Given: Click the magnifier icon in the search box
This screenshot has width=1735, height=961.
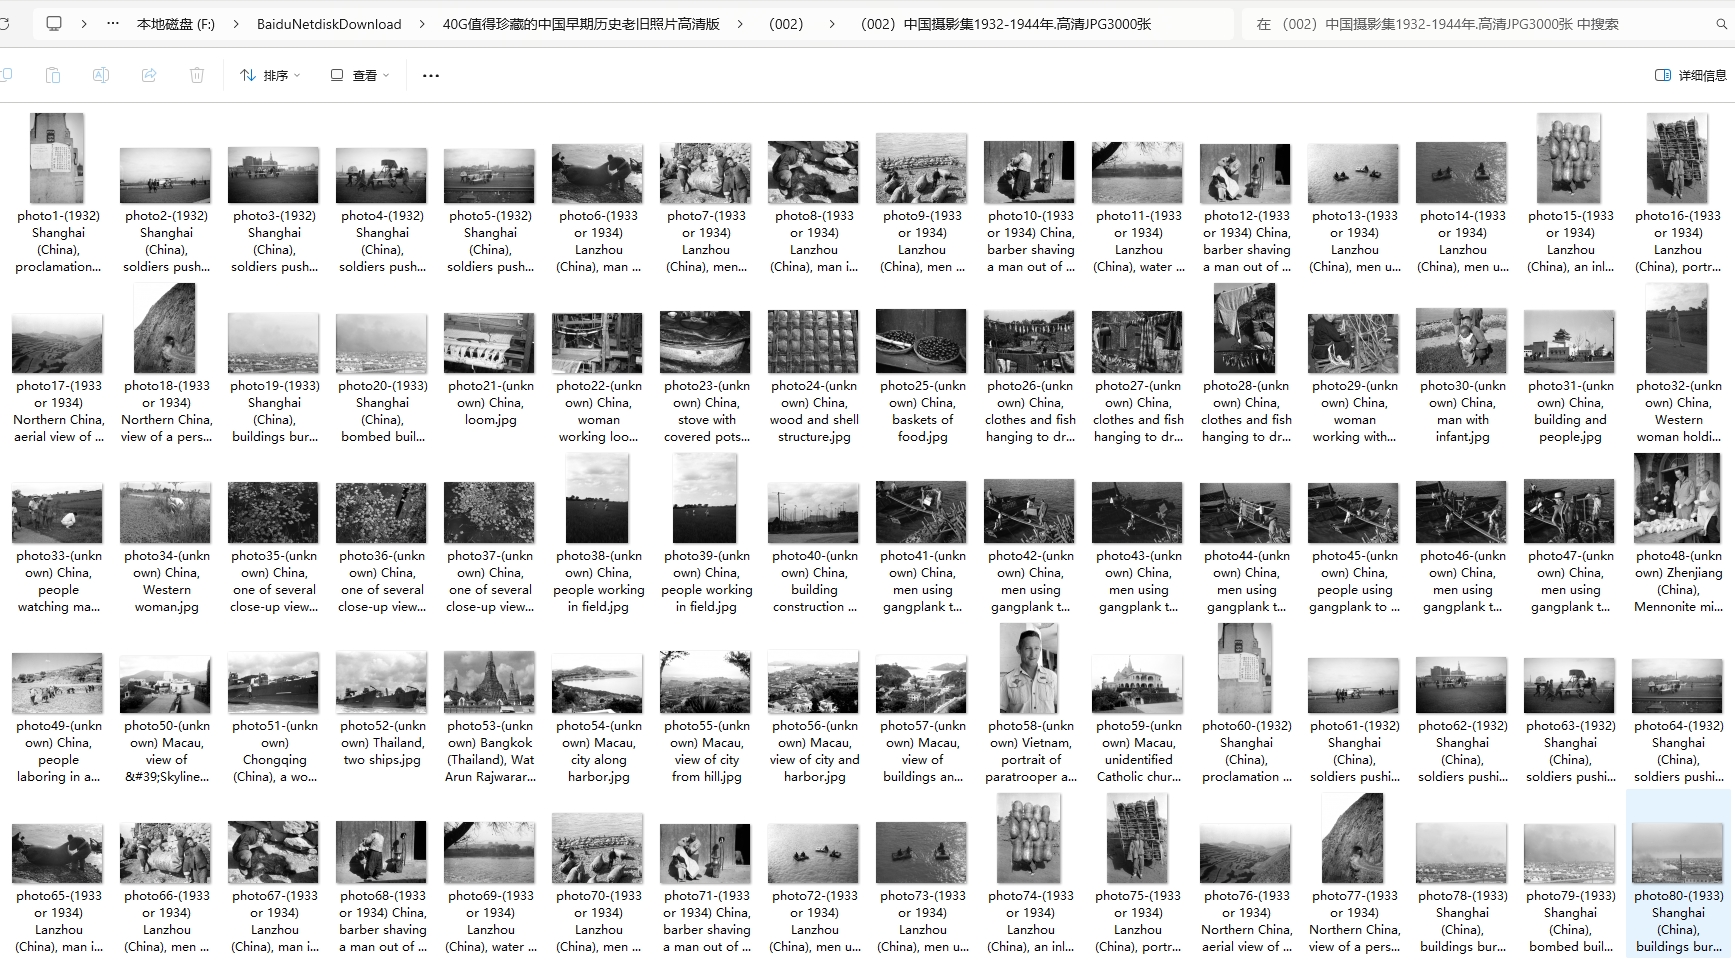Looking at the screenshot, I should [1721, 24].
